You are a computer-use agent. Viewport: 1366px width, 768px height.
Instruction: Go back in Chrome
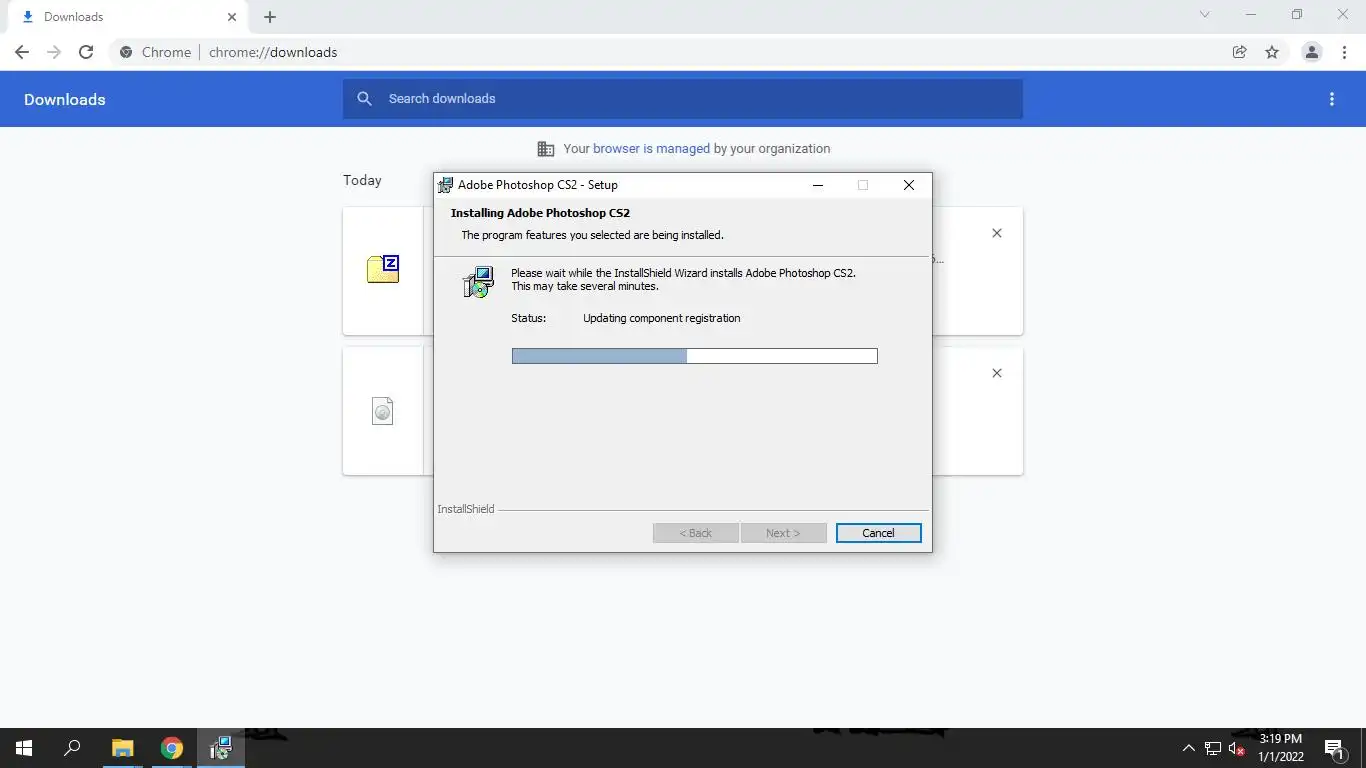click(x=22, y=52)
